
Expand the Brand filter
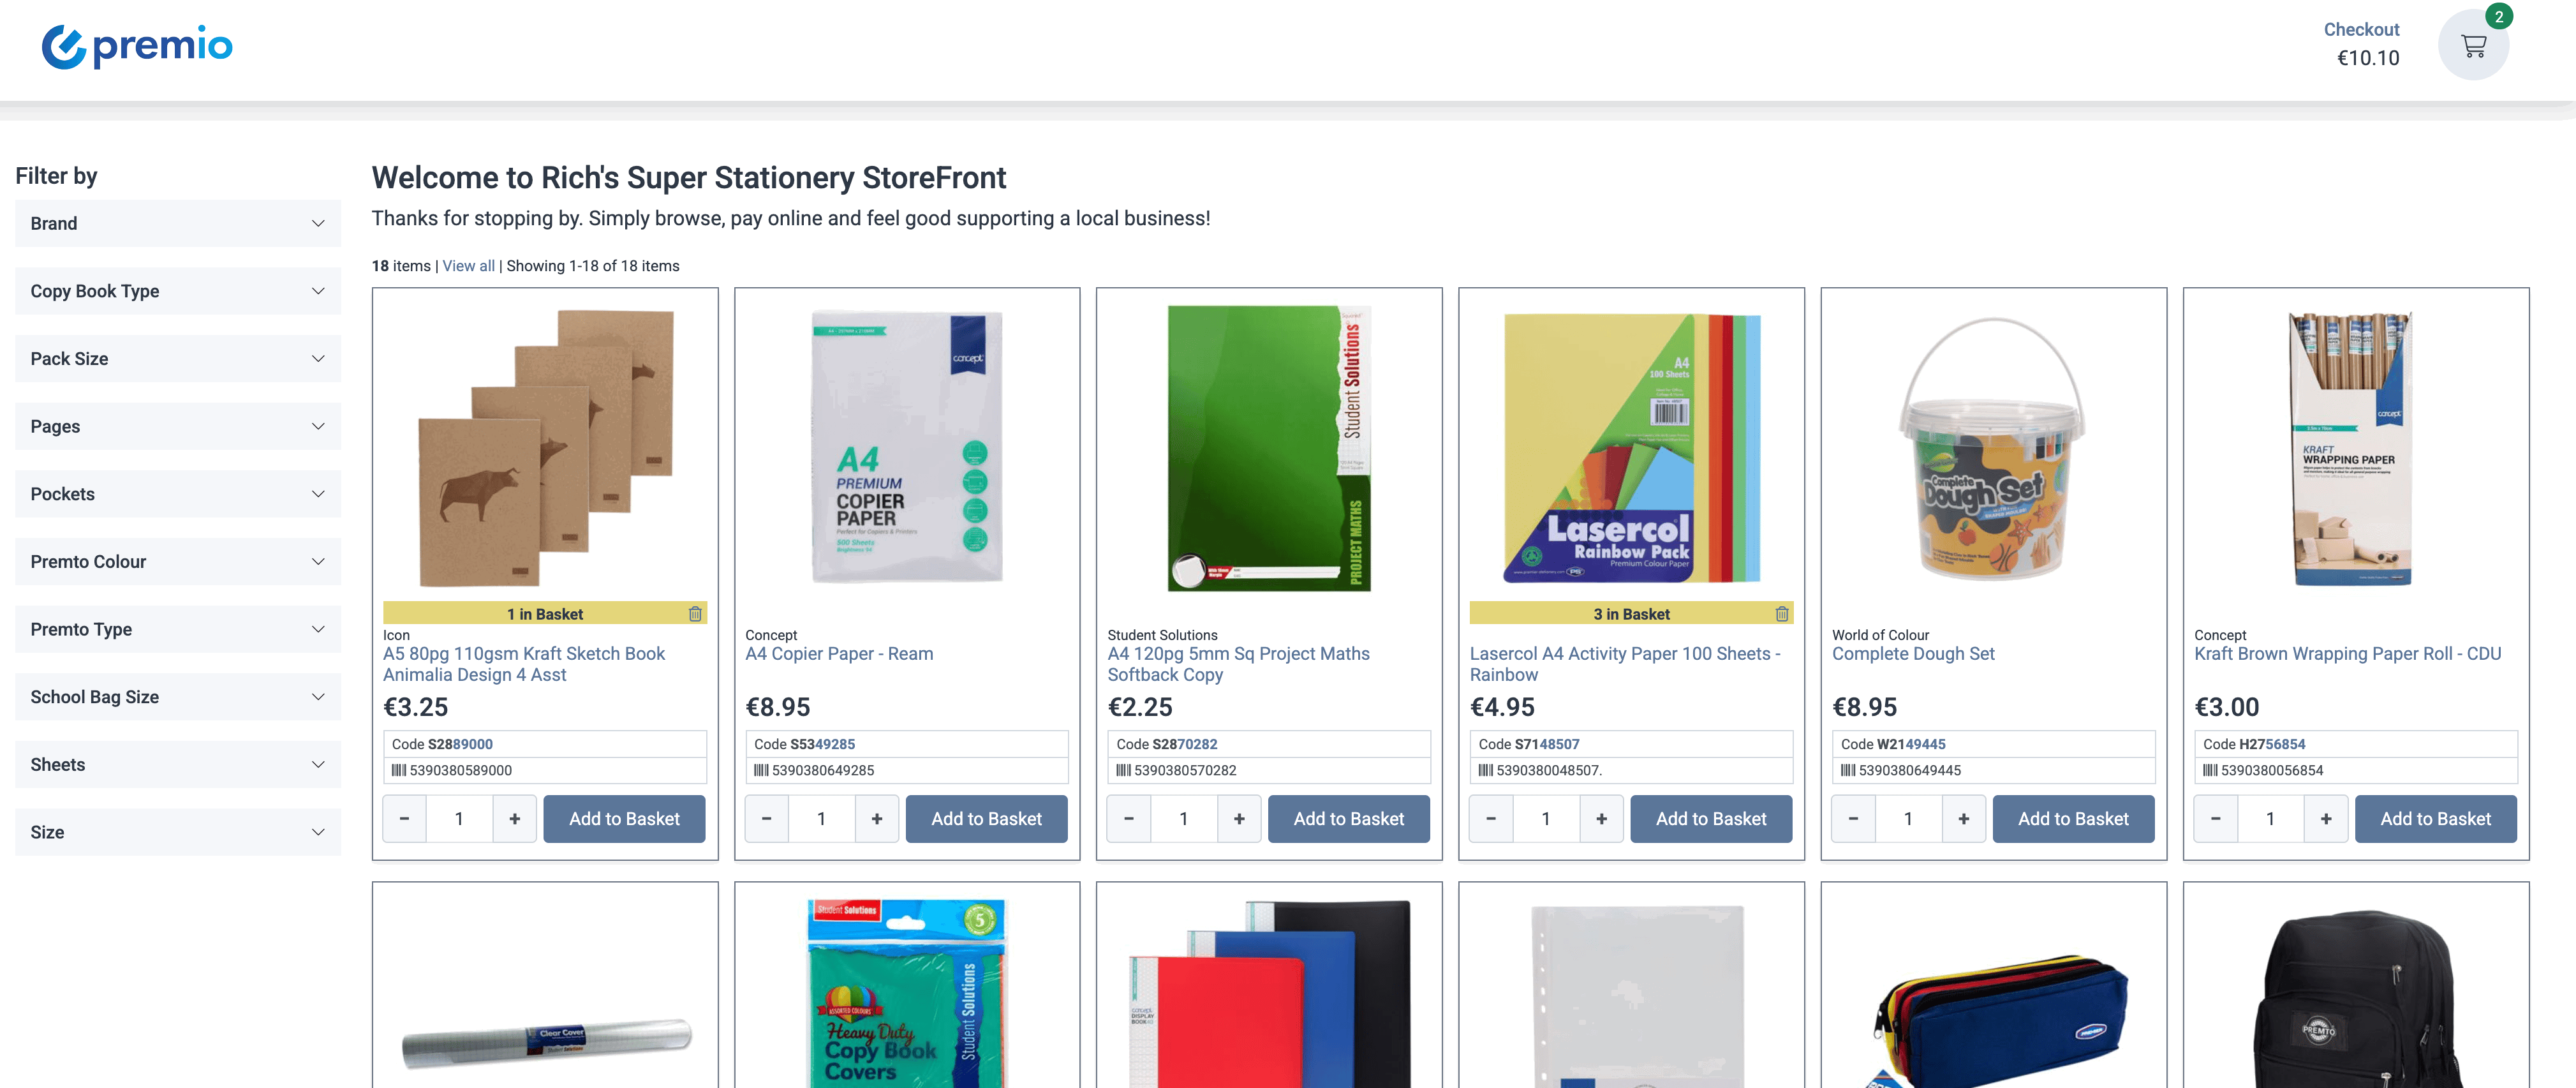coord(177,224)
